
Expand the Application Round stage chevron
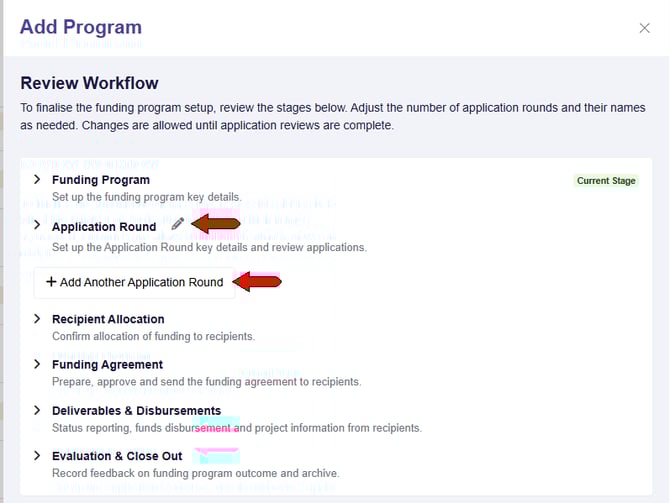click(37, 226)
